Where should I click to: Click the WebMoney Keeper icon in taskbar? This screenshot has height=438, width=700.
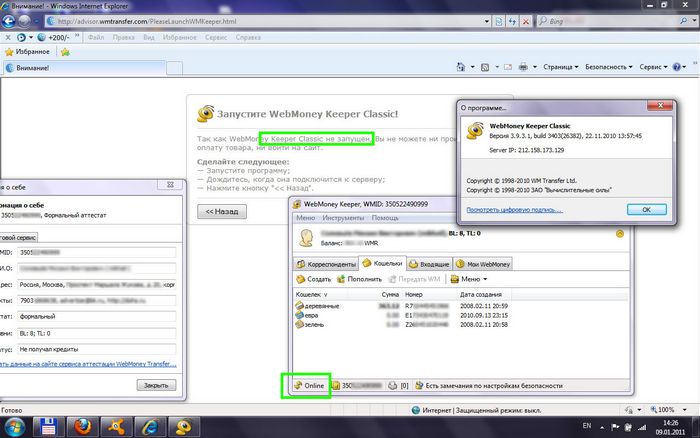click(183, 426)
